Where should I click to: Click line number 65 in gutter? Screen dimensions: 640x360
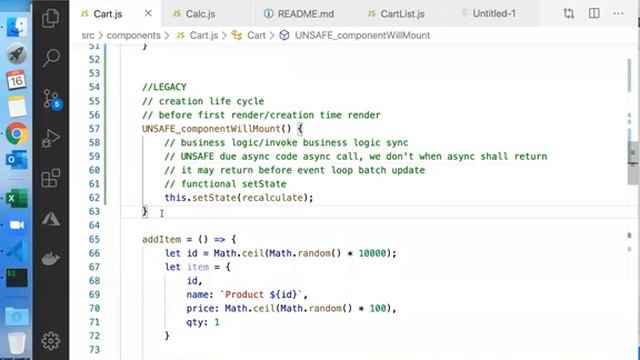click(94, 239)
